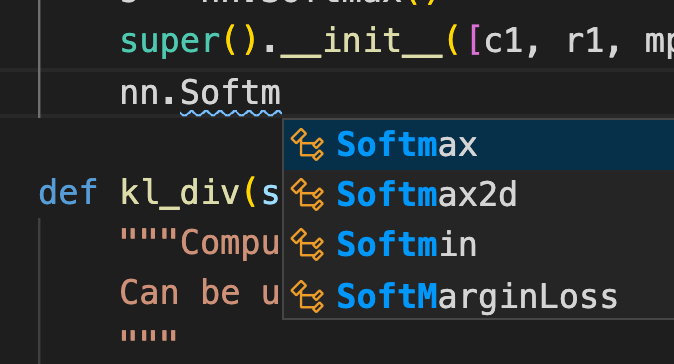Click the class icon beside Softmax2d
The width and height of the screenshot is (674, 364).
pyautogui.click(x=307, y=195)
